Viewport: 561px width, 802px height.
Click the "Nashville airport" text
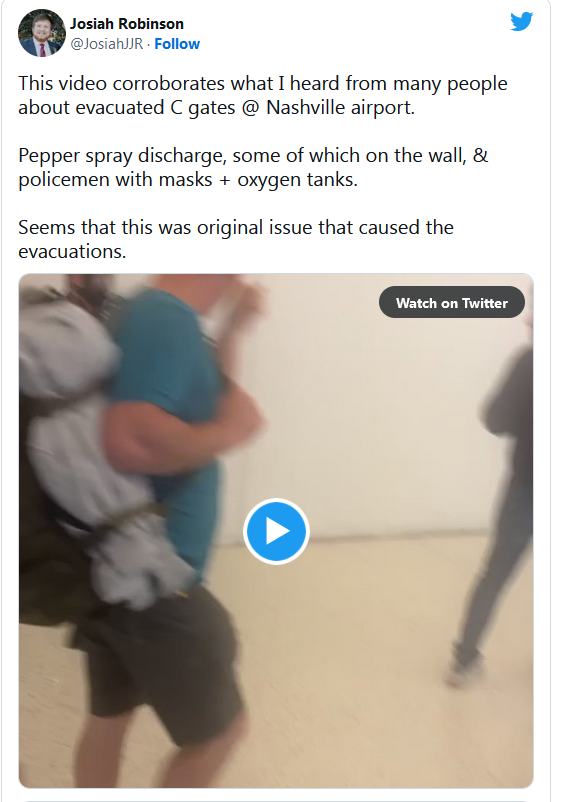click(x=340, y=108)
